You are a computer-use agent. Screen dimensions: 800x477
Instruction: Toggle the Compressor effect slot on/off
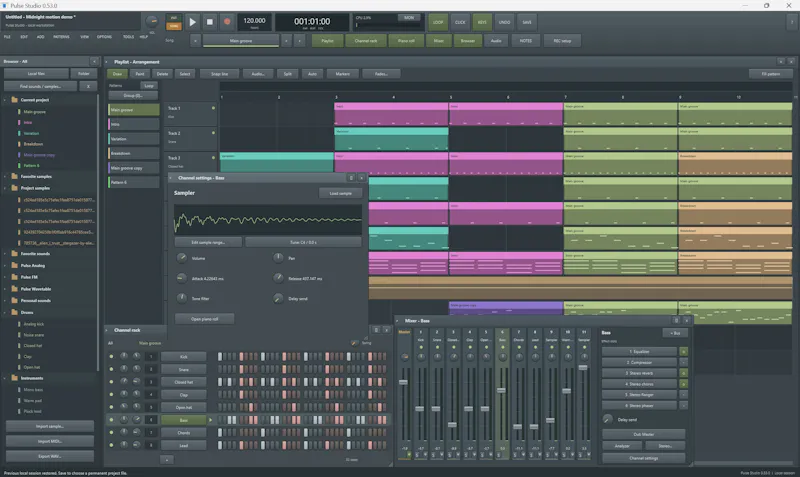(684, 362)
